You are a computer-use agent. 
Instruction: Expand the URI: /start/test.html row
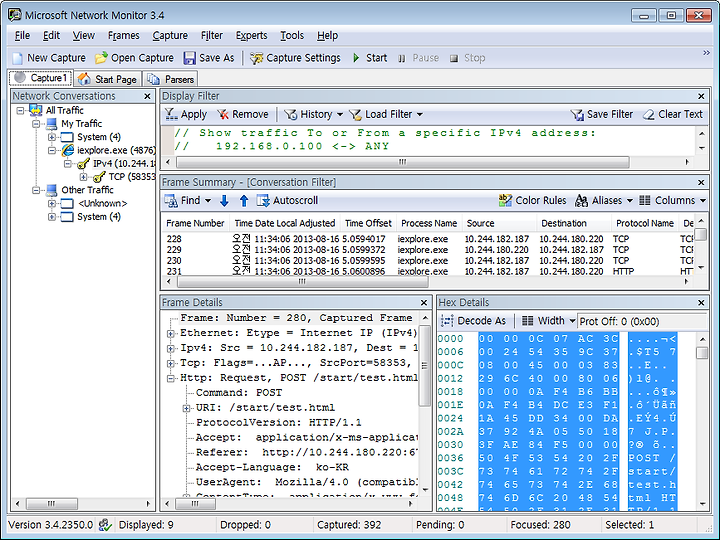click(186, 409)
